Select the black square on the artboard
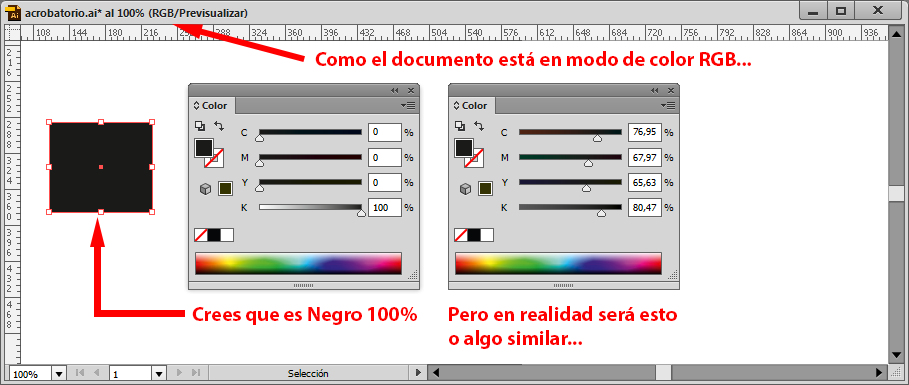This screenshot has width=909, height=385. coord(101,167)
